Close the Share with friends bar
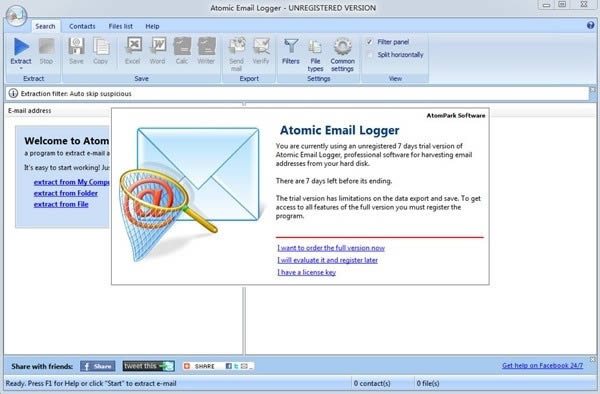600x394 pixels. 593,359
